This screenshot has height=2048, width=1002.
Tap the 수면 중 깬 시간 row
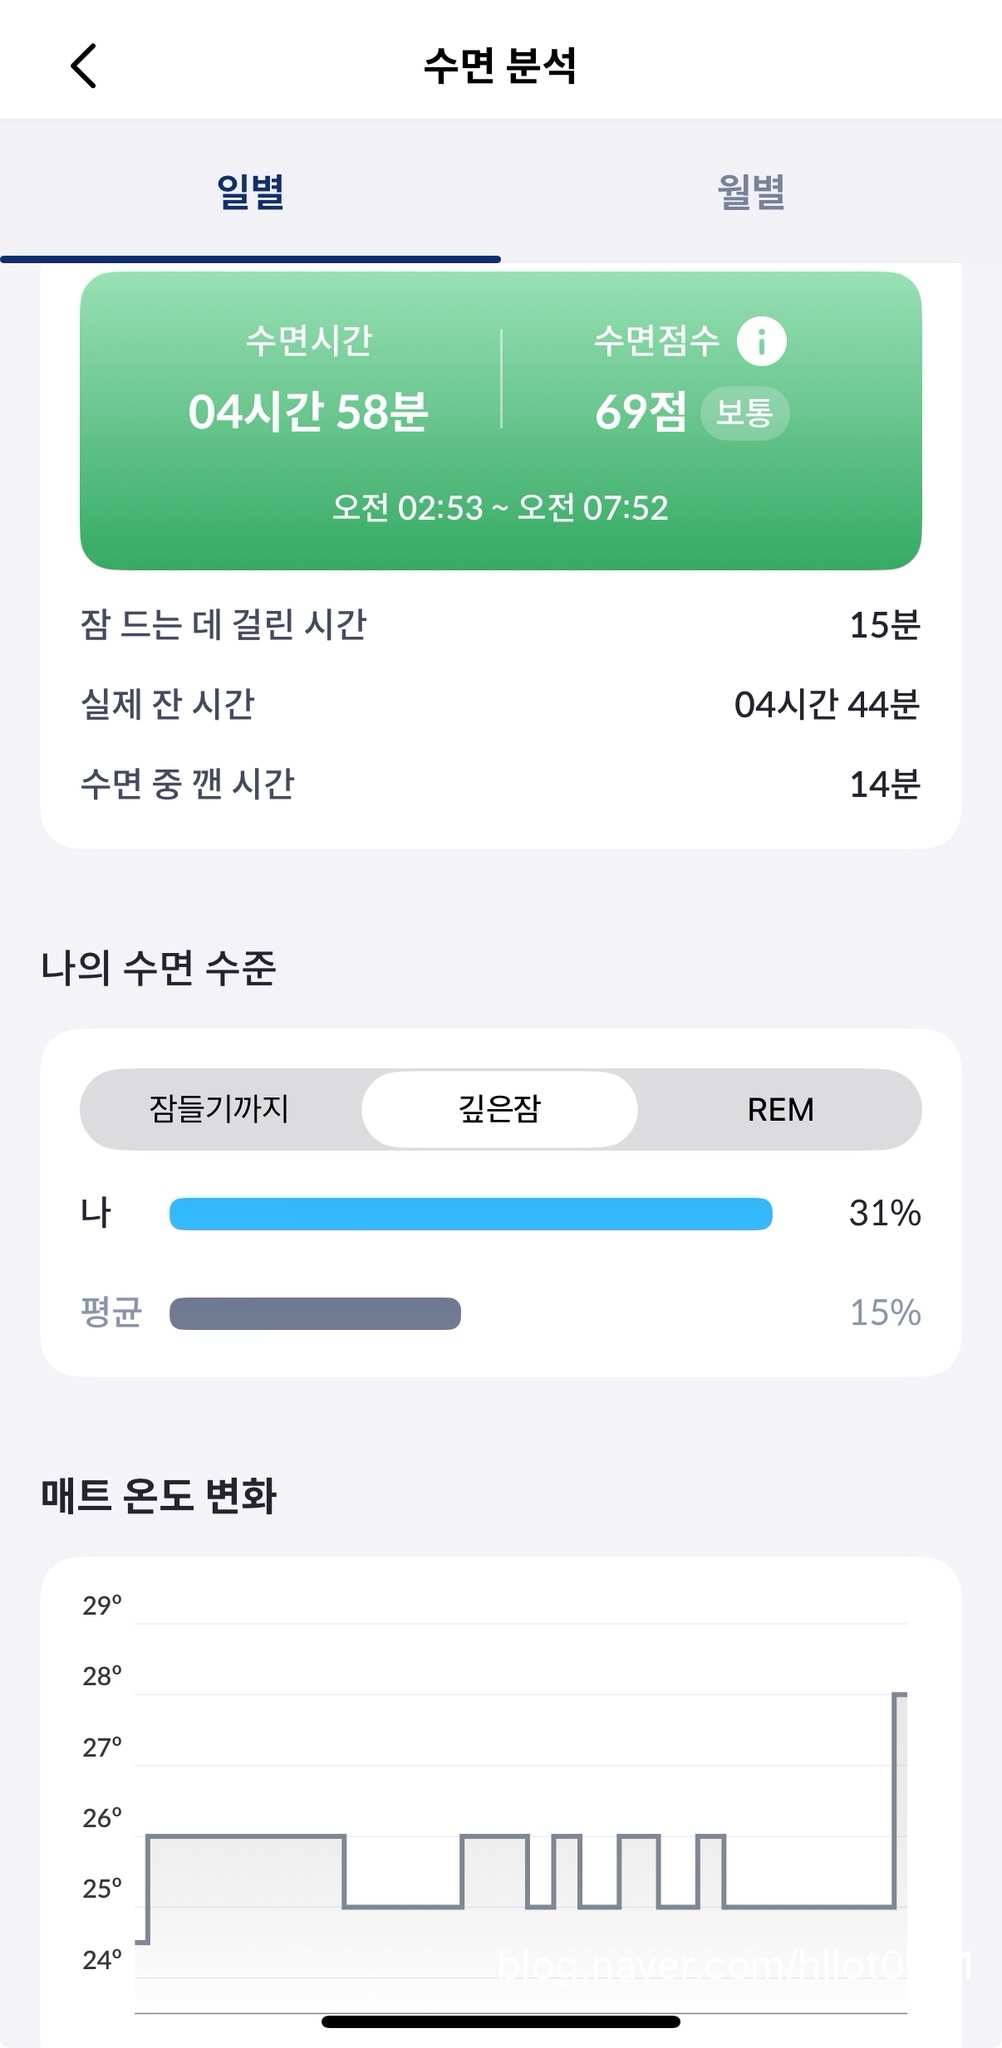click(500, 784)
